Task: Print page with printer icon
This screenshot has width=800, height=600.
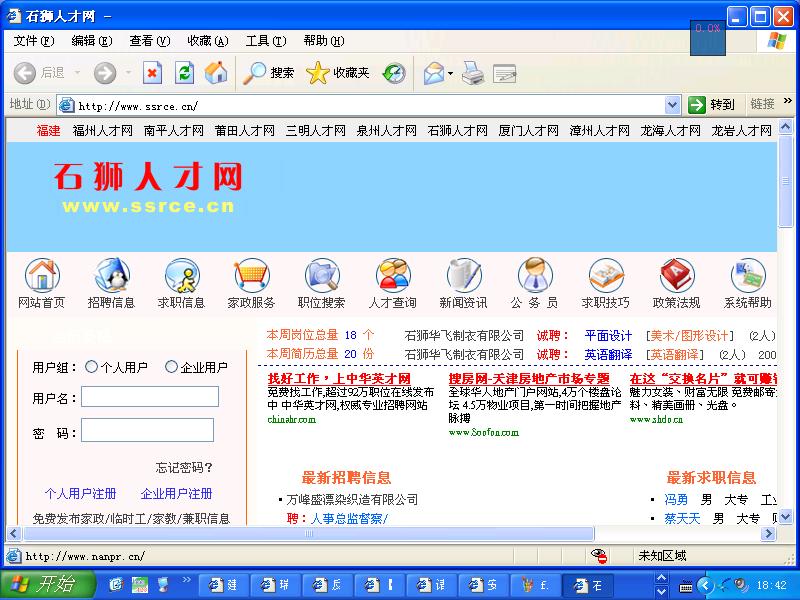Action: [x=473, y=73]
